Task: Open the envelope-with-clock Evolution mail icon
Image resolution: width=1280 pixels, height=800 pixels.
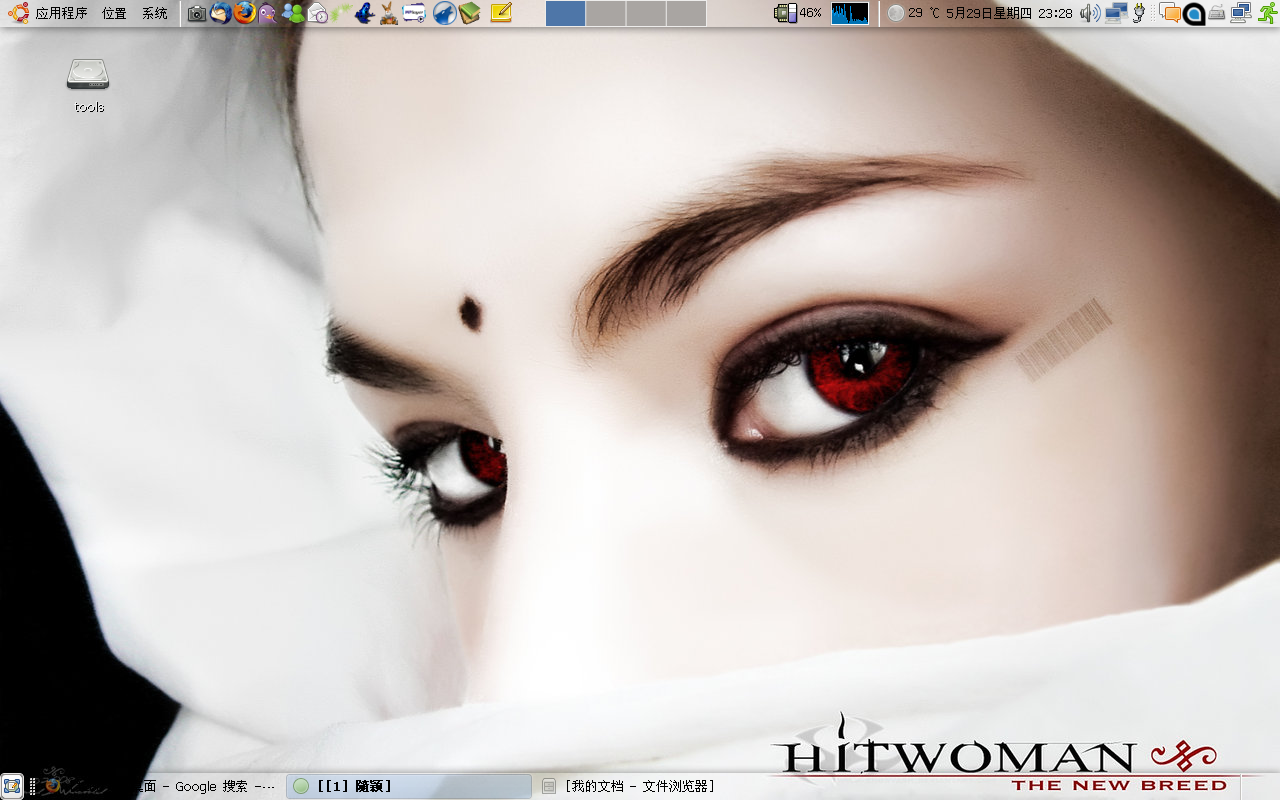Action: 318,13
